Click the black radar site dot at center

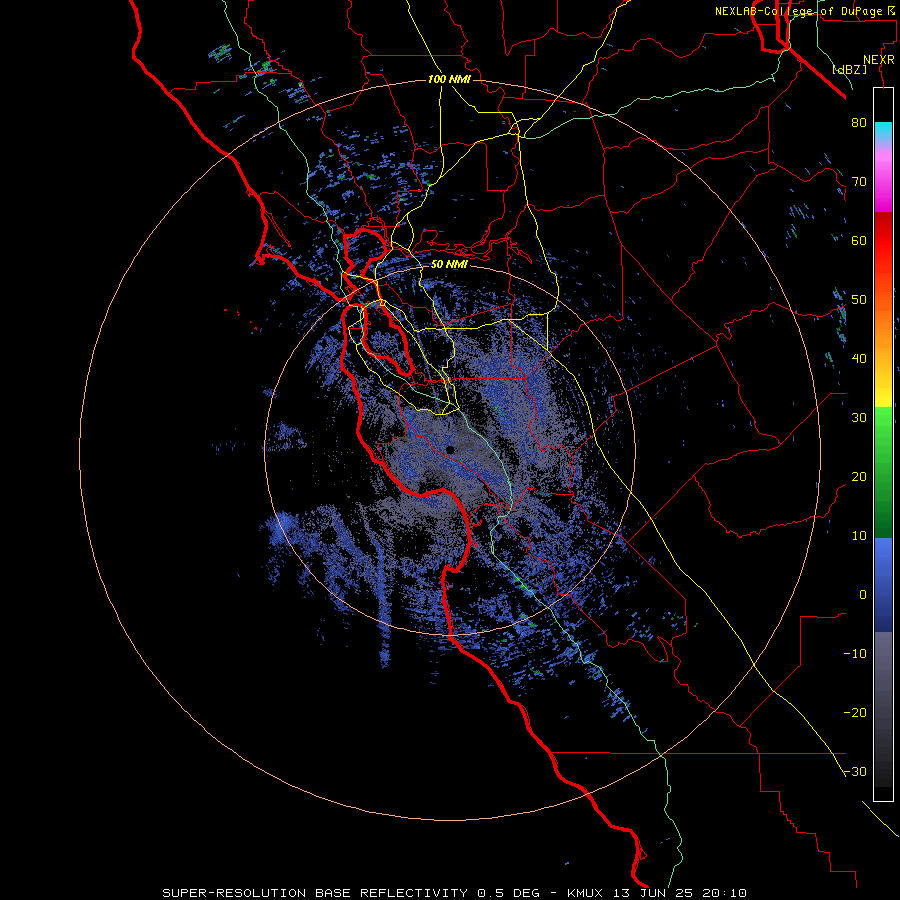pyautogui.click(x=450, y=450)
